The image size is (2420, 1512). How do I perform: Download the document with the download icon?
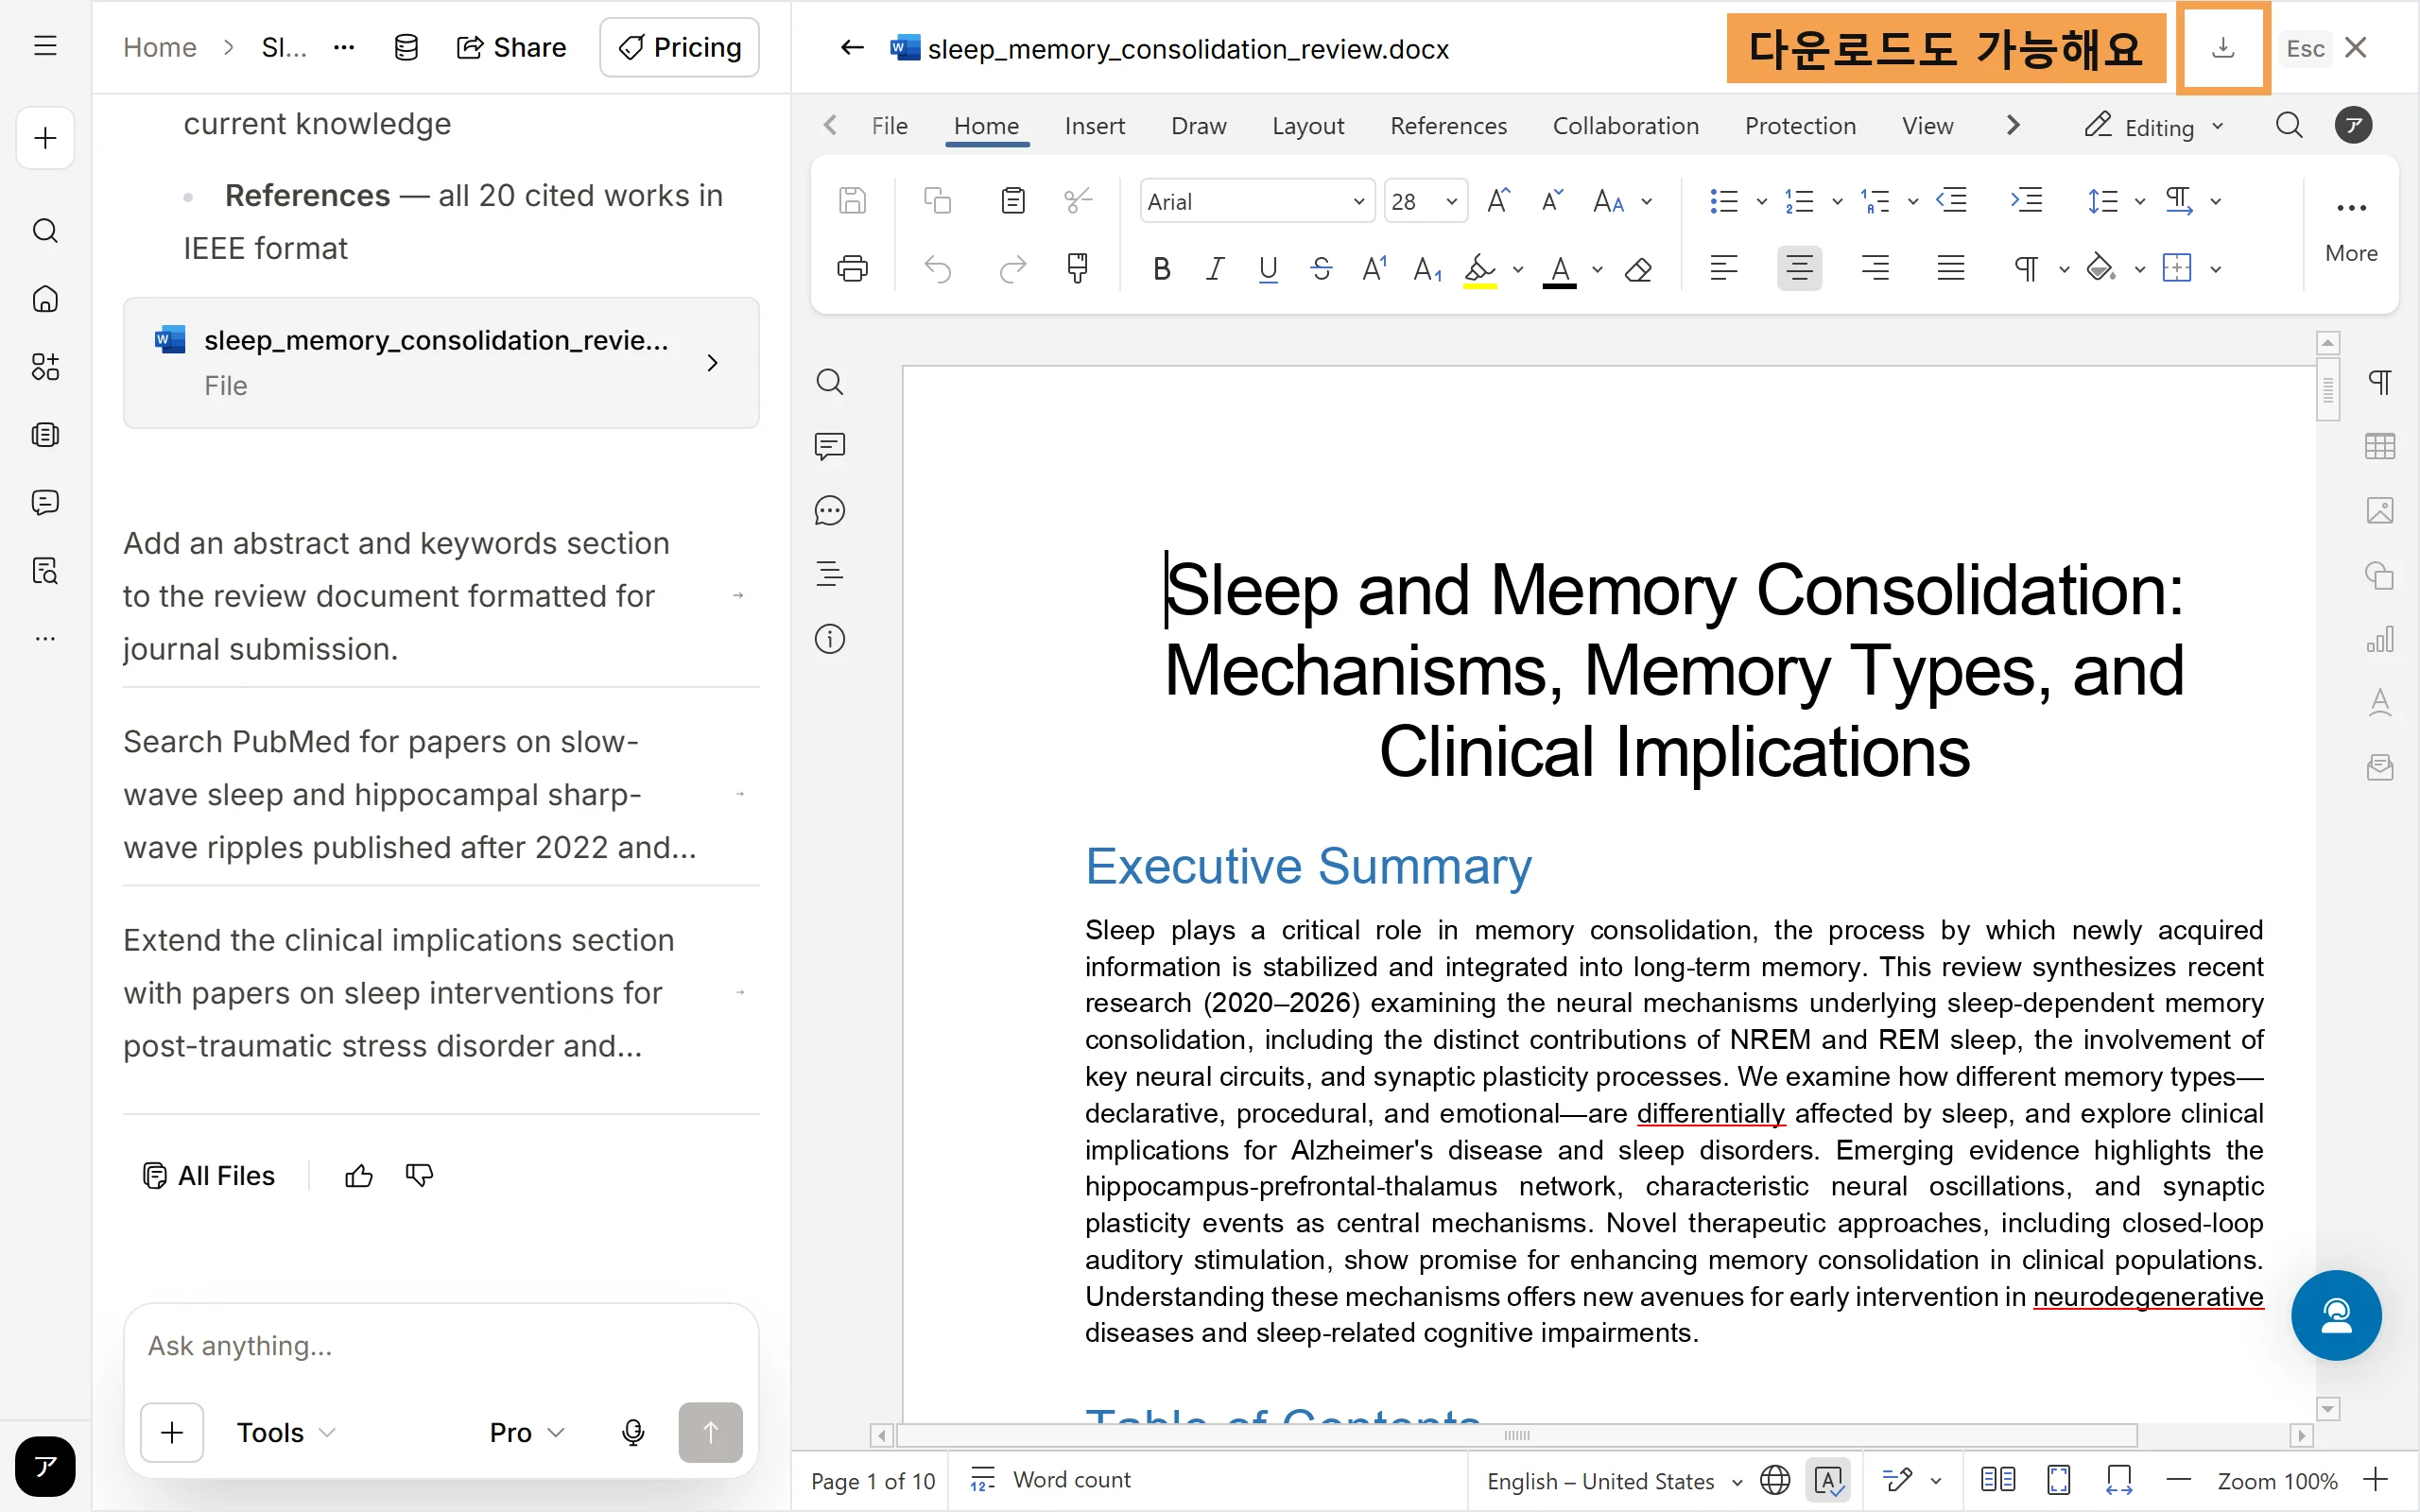(x=2222, y=48)
